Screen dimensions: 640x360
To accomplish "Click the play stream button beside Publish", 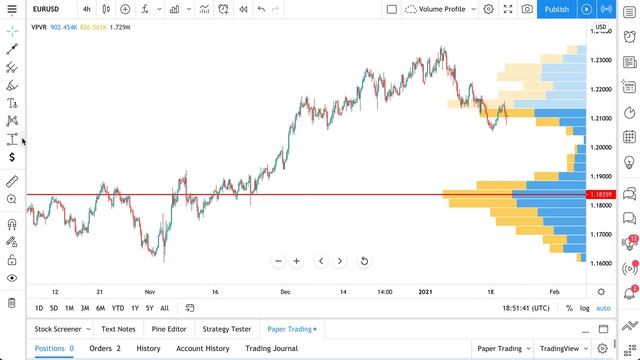I will [587, 9].
